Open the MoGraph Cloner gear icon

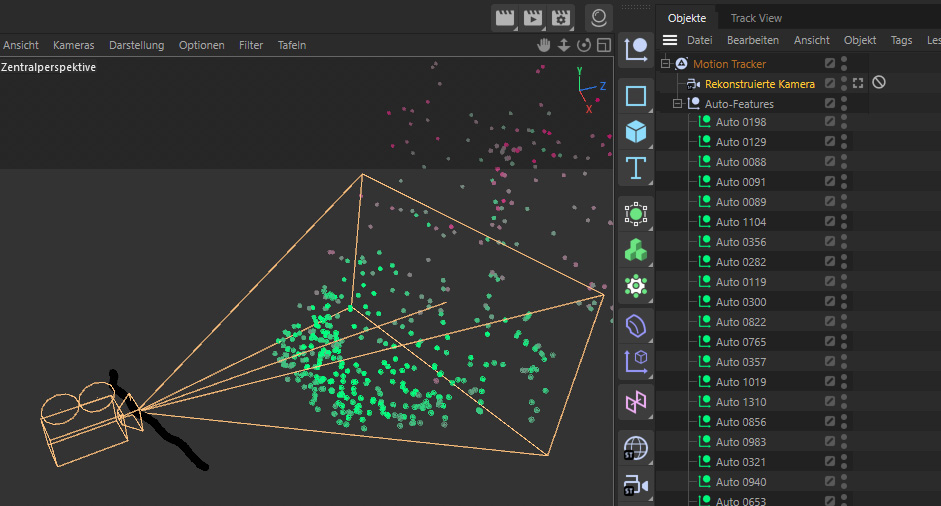(x=636, y=286)
